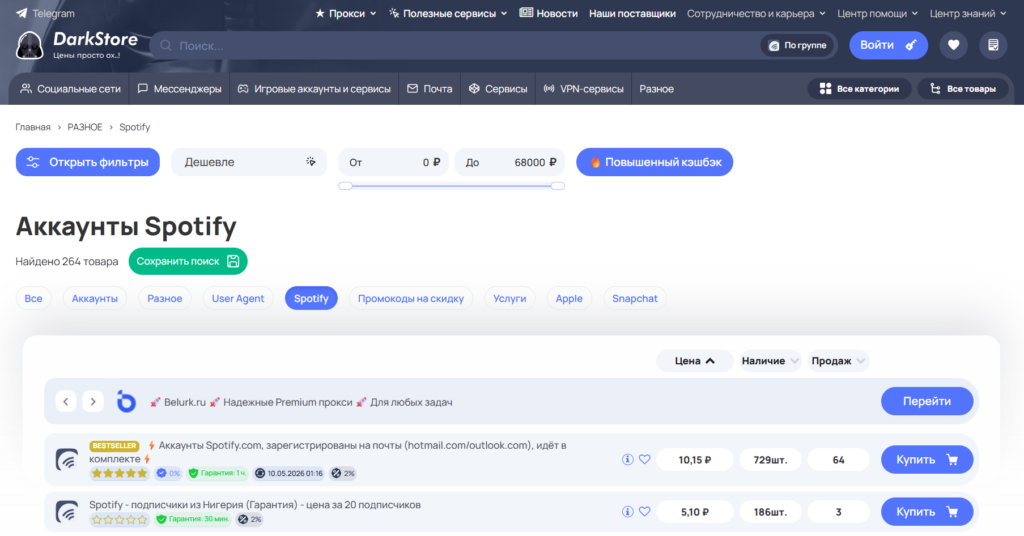
Task: Click Купить for 10,15 ₽ product
Action: 927,460
